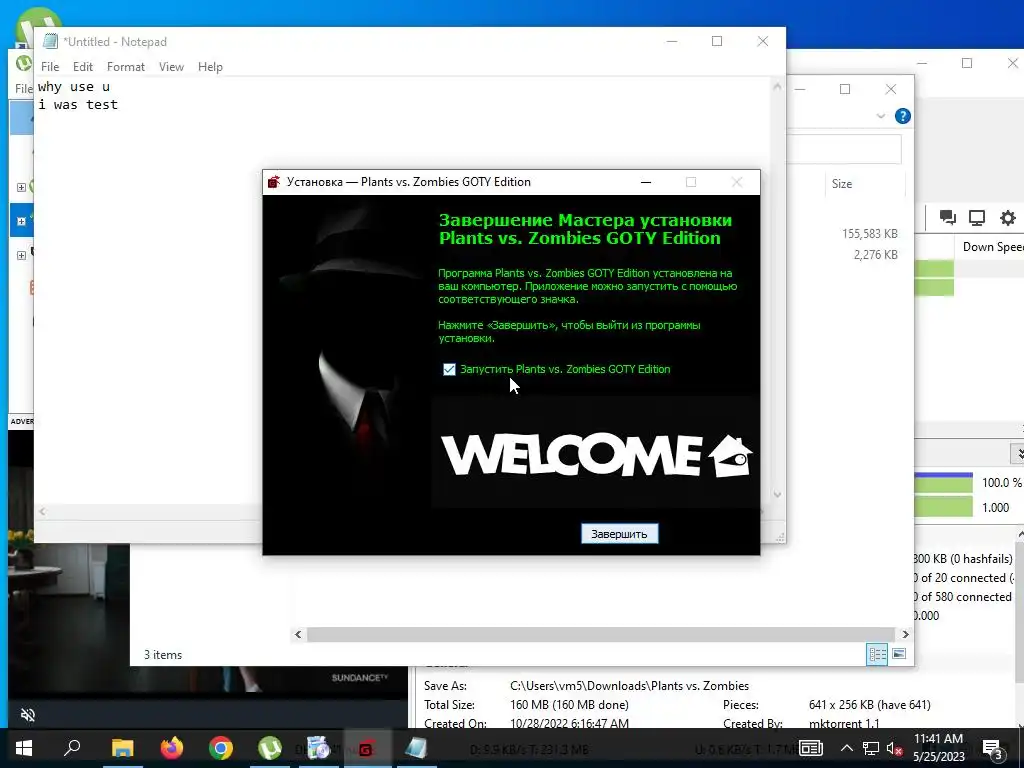The image size is (1024, 768).
Task: Switch to uTorrent on the taskbar
Action: point(269,748)
